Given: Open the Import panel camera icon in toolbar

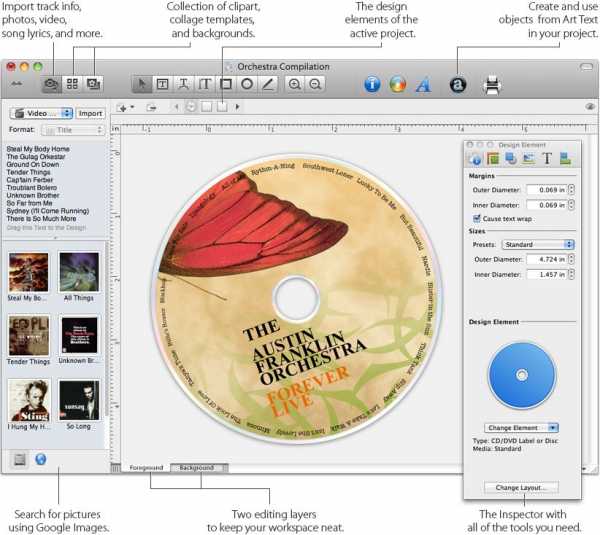Looking at the screenshot, I should (x=51, y=84).
